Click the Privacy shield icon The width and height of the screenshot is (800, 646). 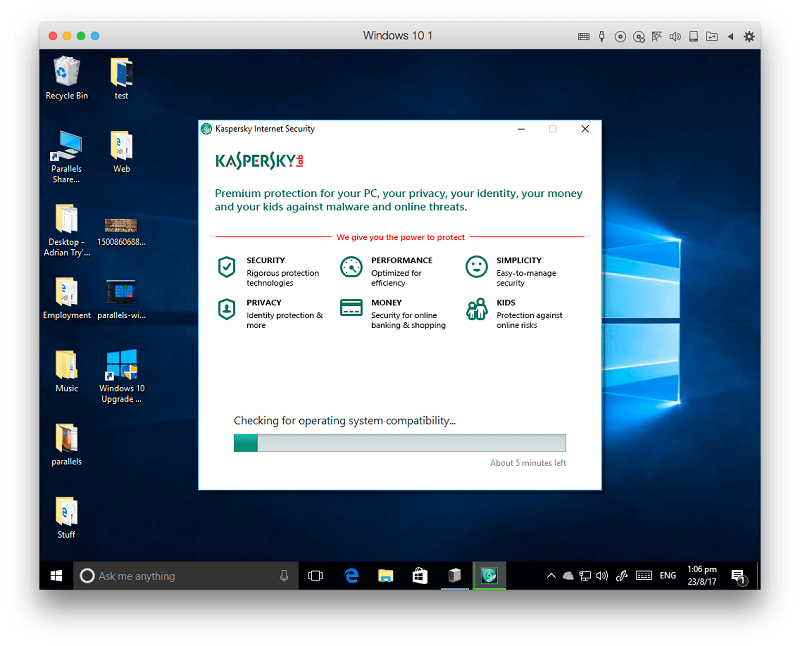(226, 309)
